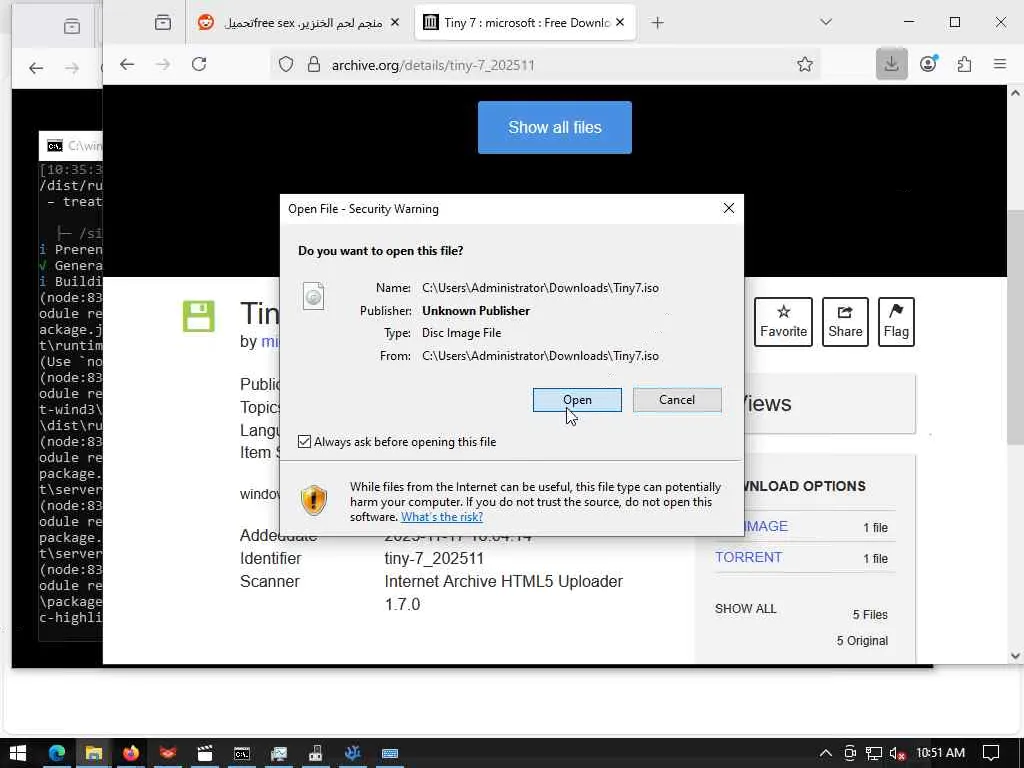Favorite this archive item
This screenshot has width=1024, height=768.
[x=783, y=322]
